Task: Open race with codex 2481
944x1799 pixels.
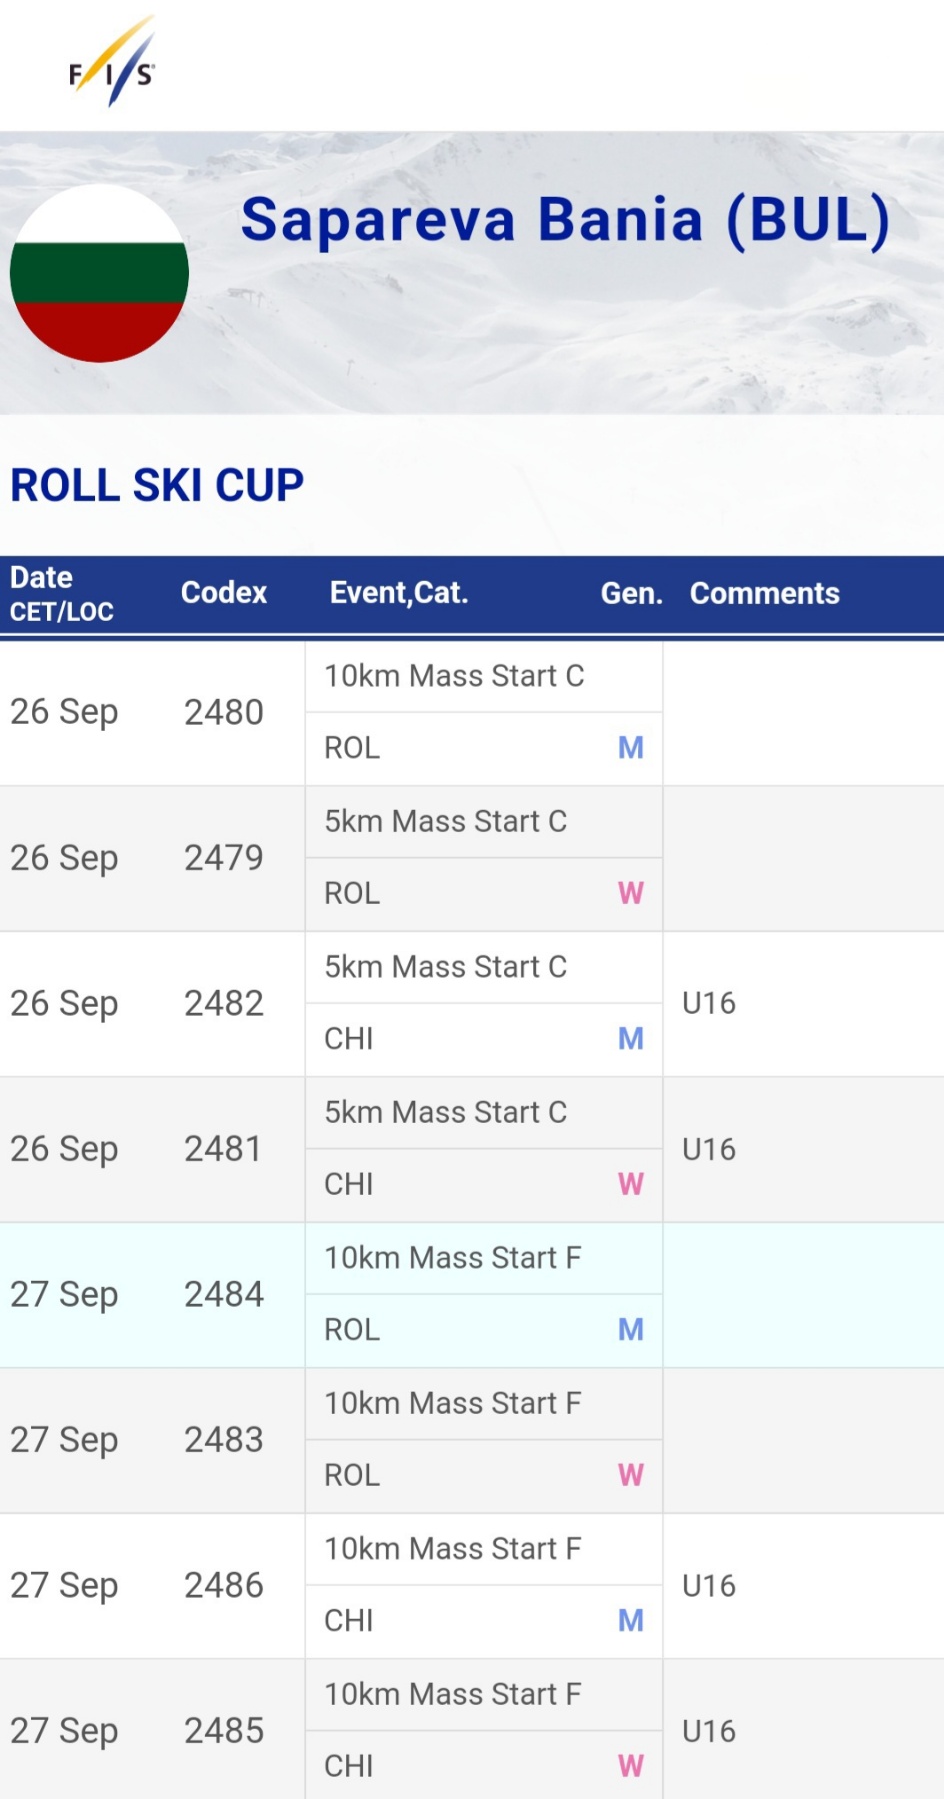Action: (x=224, y=1149)
